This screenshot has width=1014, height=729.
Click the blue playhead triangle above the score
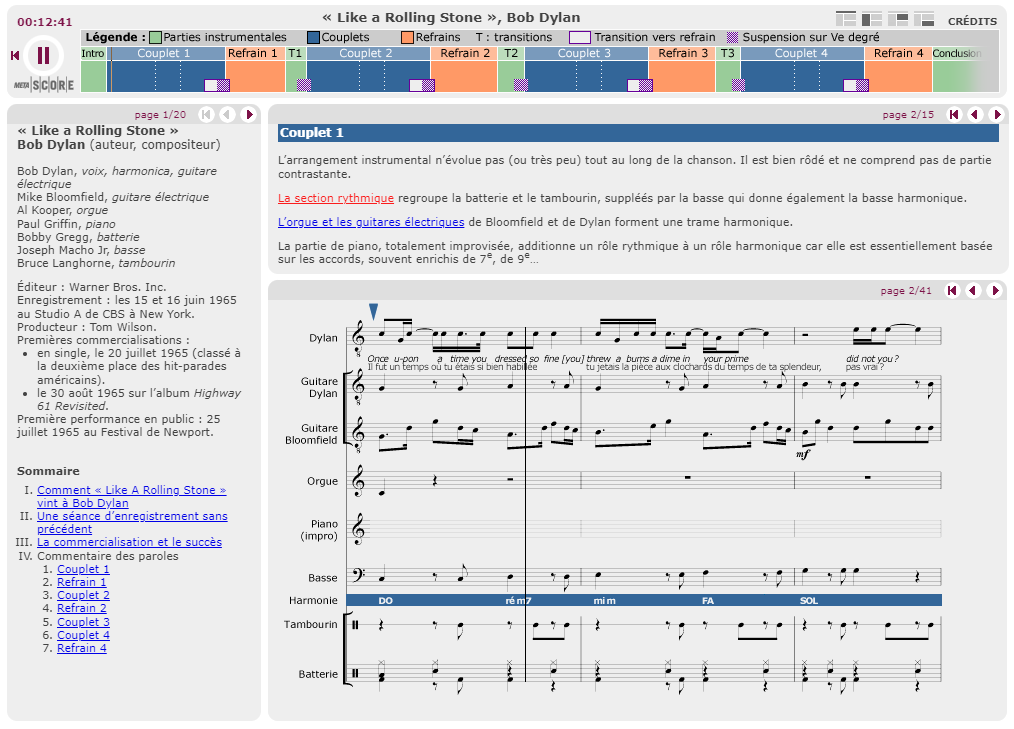point(373,312)
